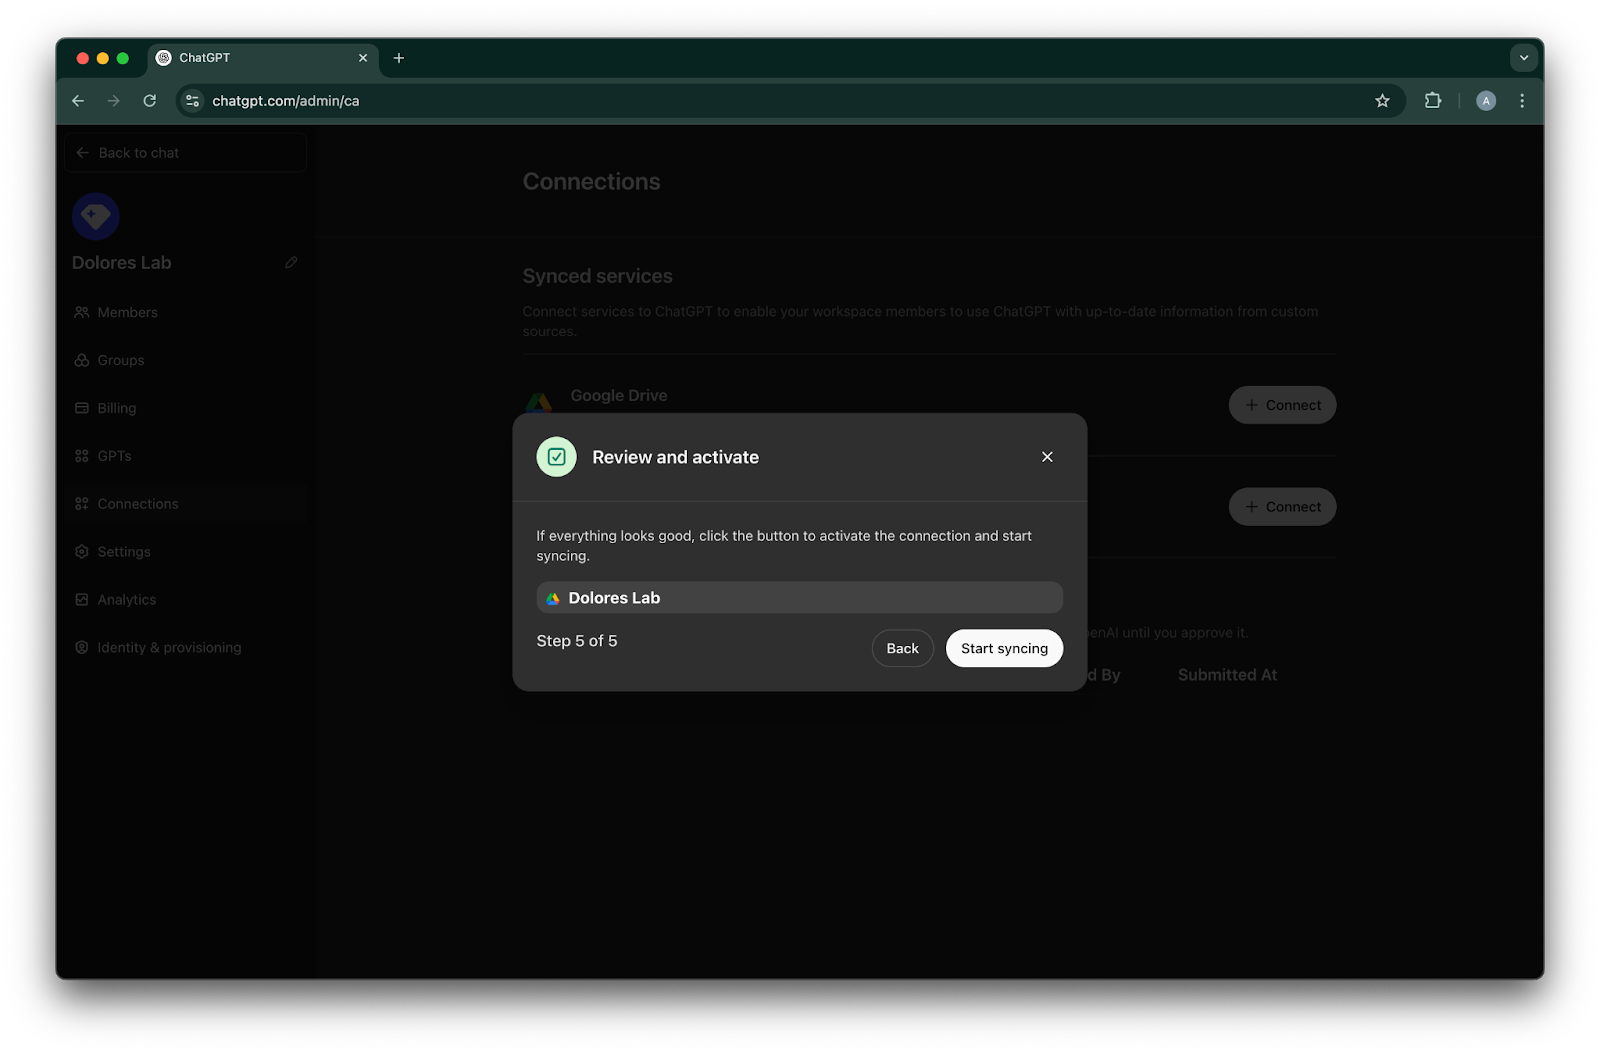
Task: Close the ChatGPT tab
Action: coord(363,58)
